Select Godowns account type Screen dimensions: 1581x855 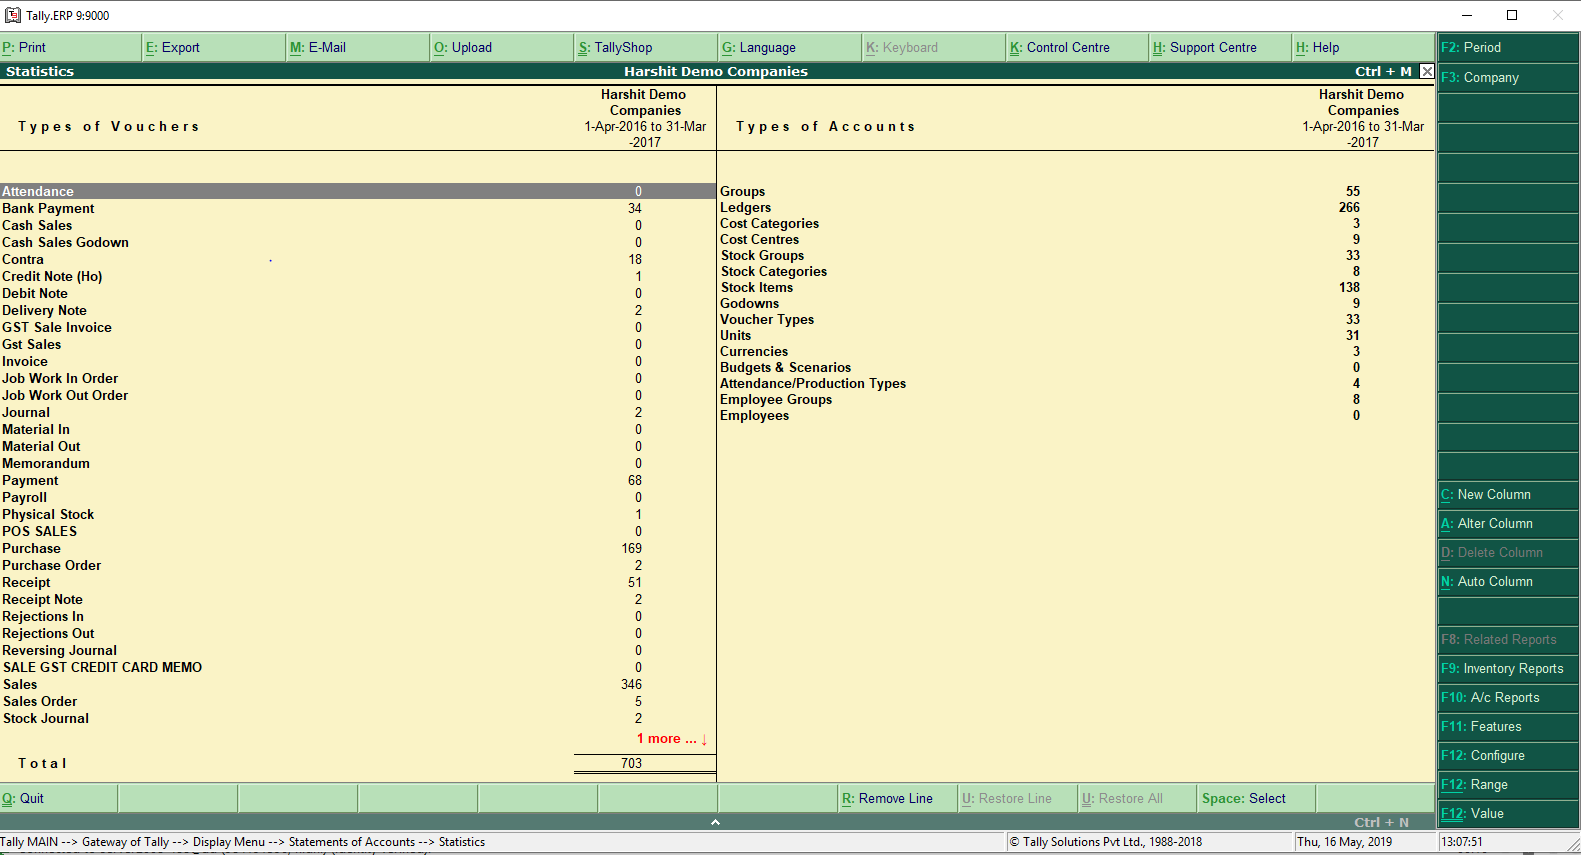pyautogui.click(x=1076, y=303)
